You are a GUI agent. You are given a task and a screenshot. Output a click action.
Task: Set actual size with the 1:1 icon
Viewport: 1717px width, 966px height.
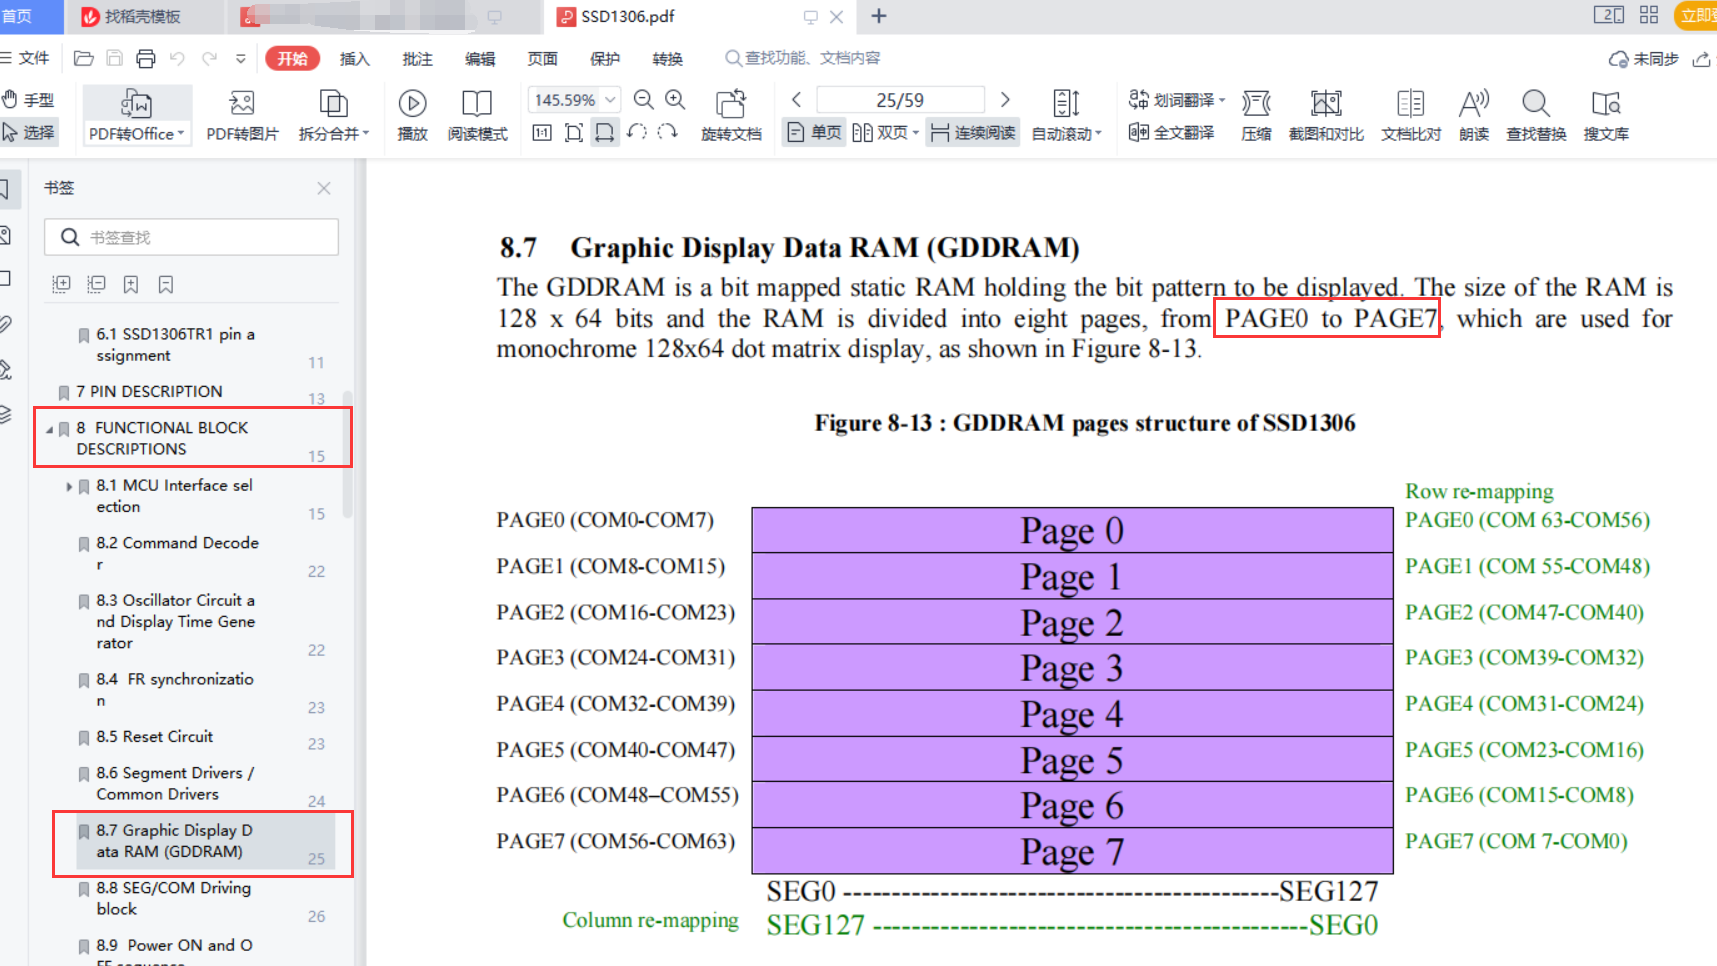tap(542, 132)
